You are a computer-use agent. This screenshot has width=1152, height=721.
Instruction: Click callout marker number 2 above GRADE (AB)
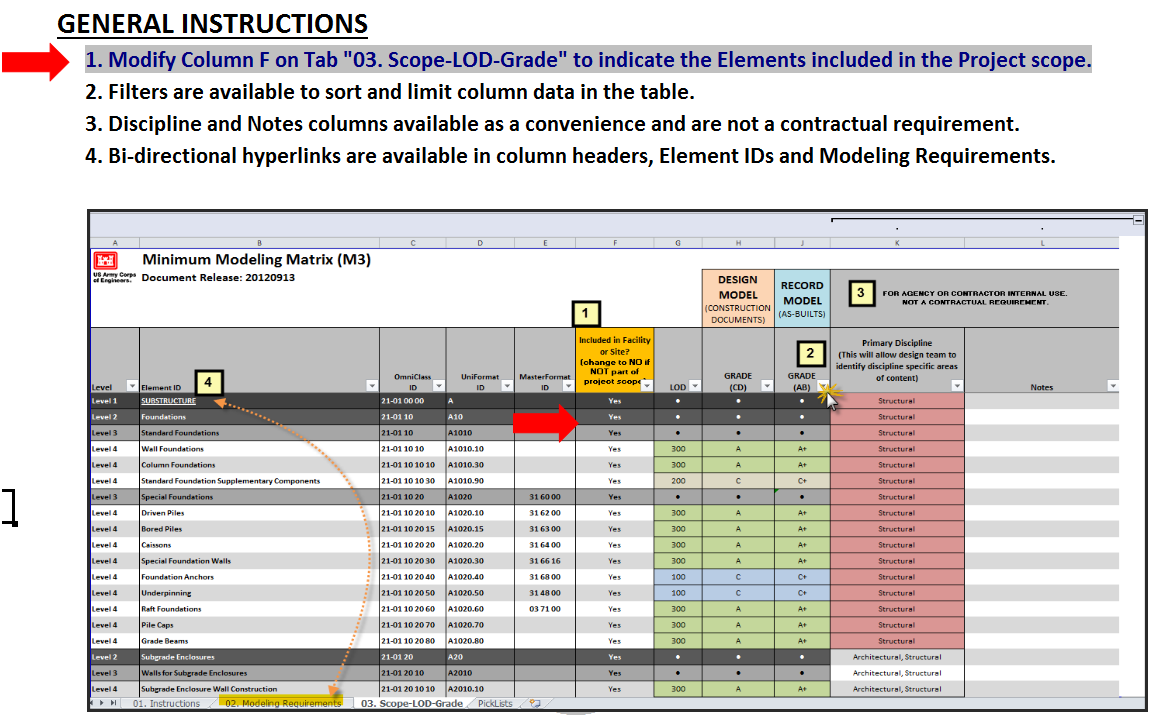point(810,353)
